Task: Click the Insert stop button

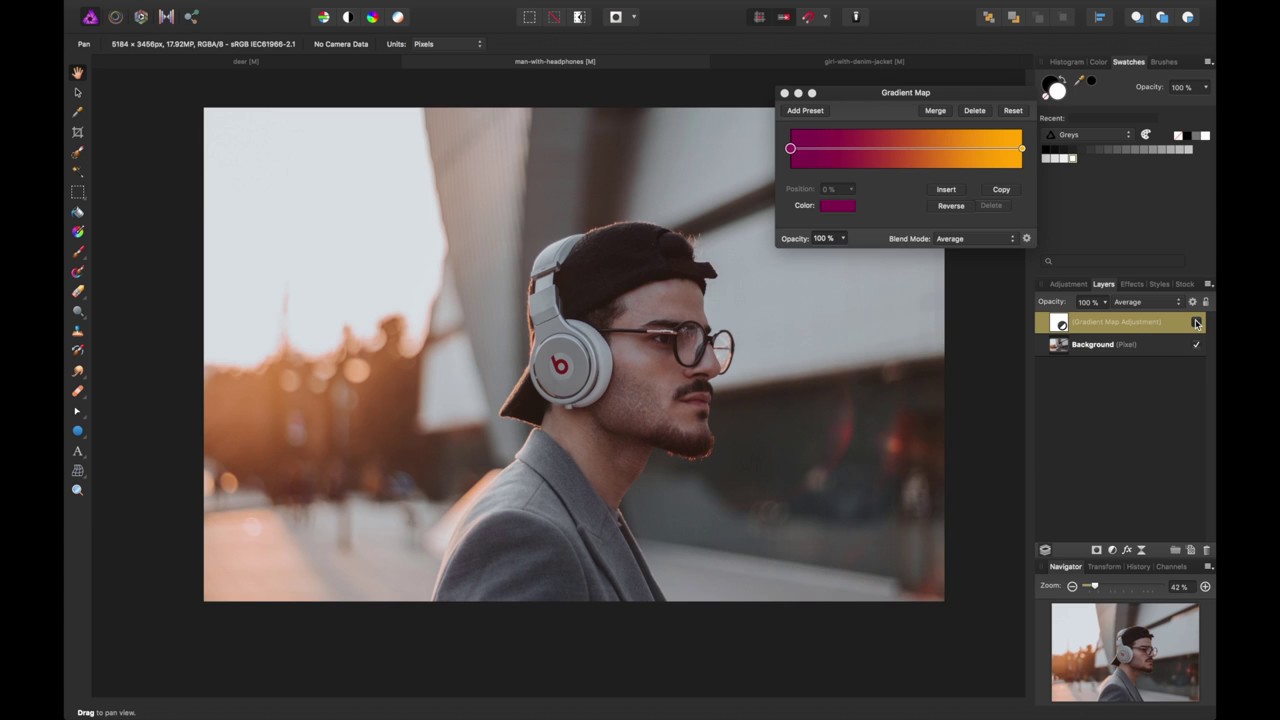Action: pyautogui.click(x=946, y=190)
